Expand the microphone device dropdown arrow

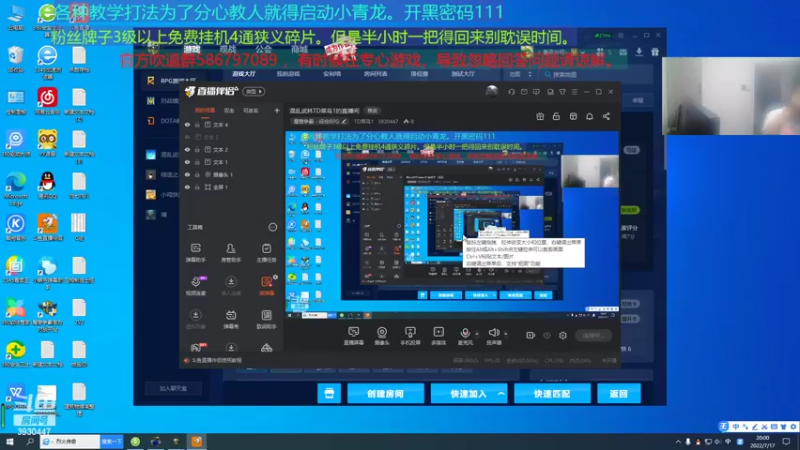pos(477,334)
